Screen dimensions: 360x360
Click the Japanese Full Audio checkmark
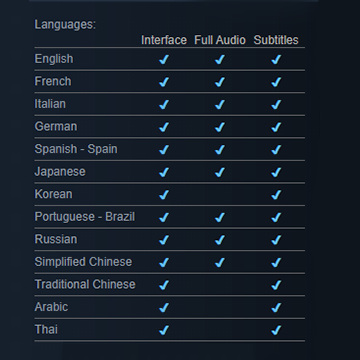tap(220, 172)
